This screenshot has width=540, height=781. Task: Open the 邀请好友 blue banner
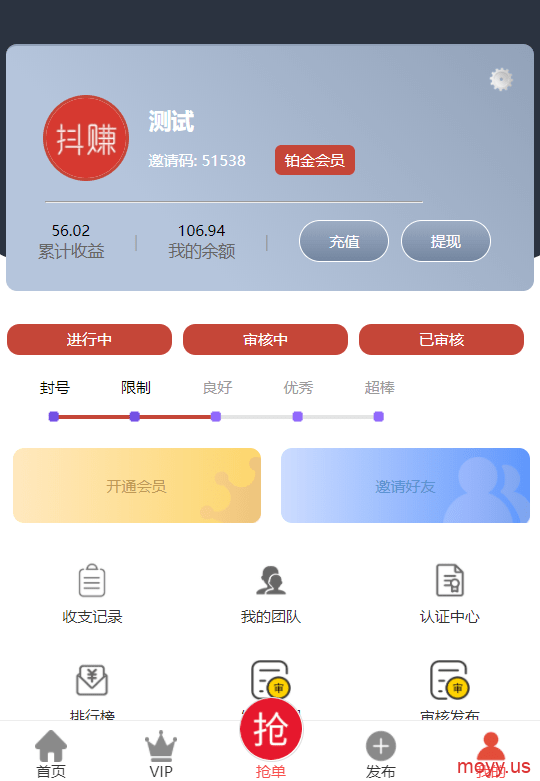(x=405, y=486)
